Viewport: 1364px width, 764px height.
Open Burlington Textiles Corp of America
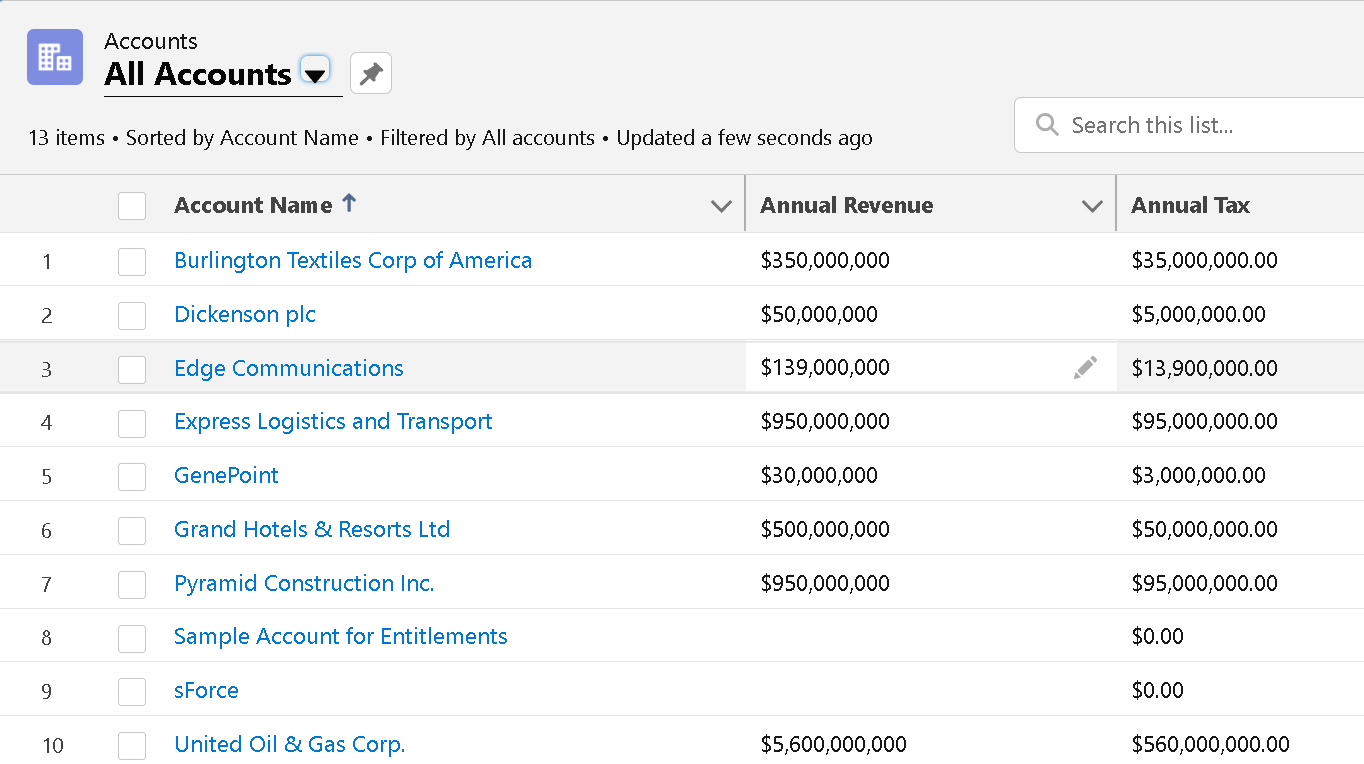click(x=353, y=260)
